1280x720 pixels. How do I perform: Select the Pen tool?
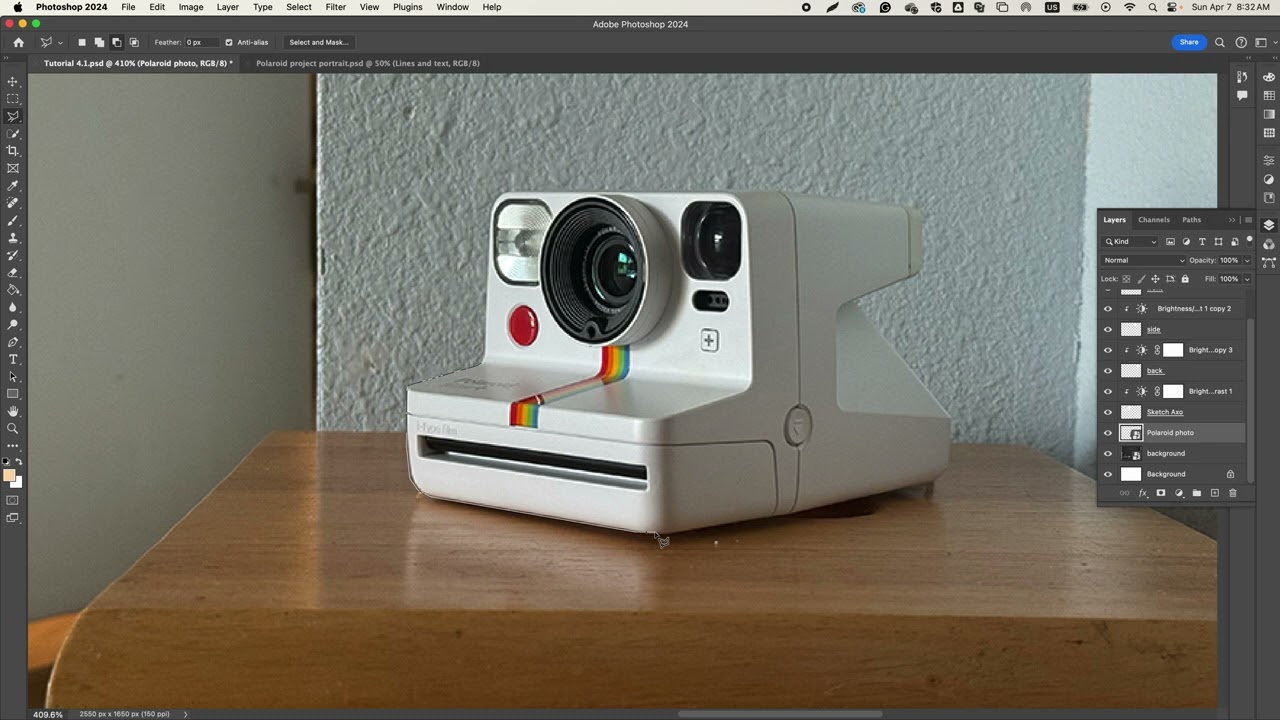13,342
